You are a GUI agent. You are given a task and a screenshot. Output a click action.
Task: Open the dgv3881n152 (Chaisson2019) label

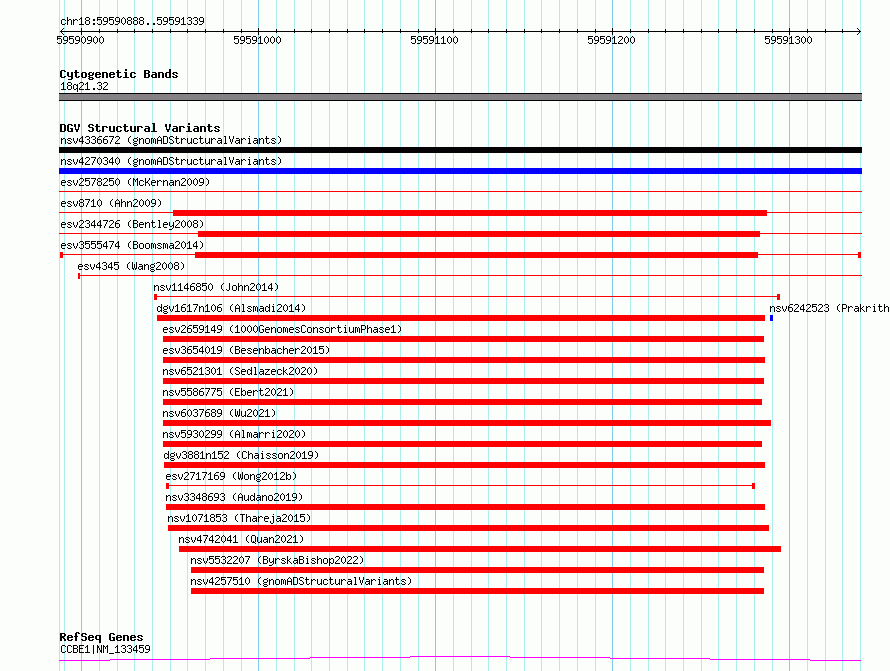(241, 455)
